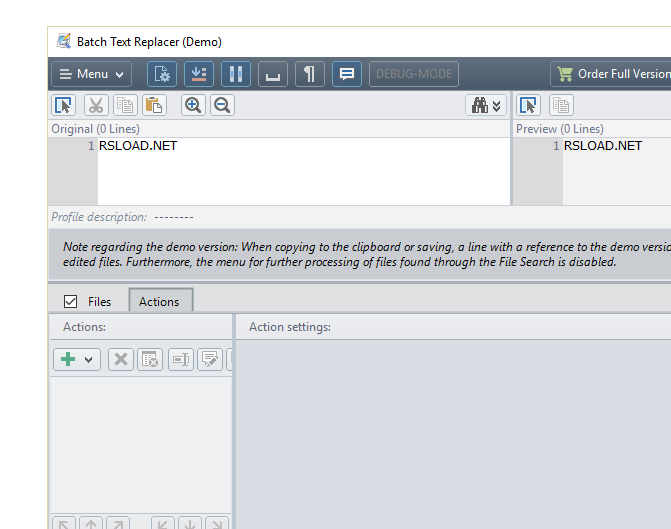Click move action to top arrow
671x529 pixels.
64,523
